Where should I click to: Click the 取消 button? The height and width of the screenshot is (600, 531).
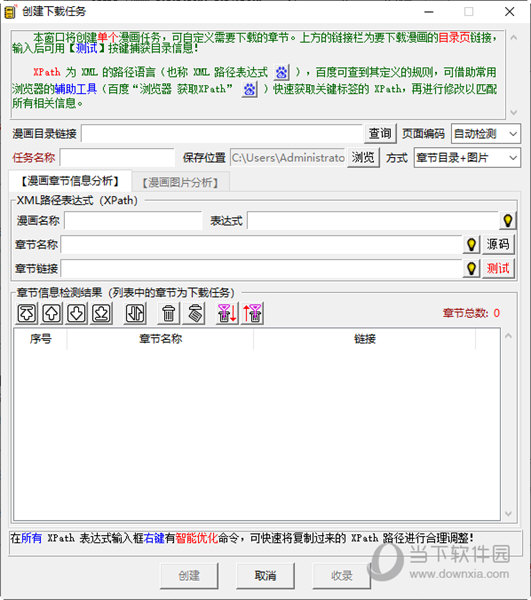[x=266, y=576]
